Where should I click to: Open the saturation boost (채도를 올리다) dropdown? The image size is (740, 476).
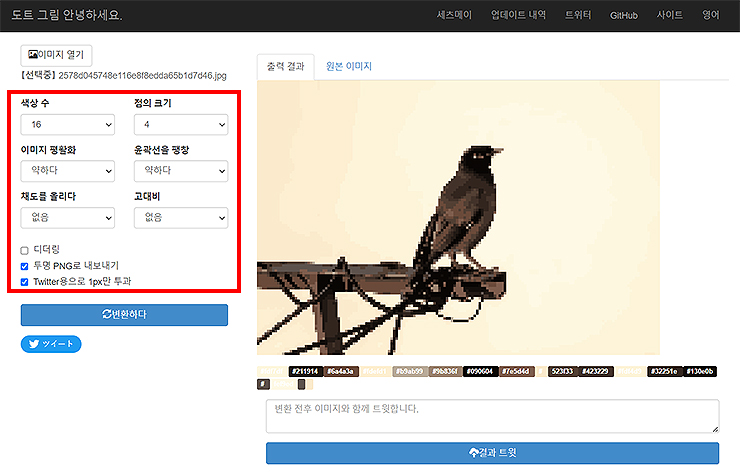pyautogui.click(x=67, y=217)
